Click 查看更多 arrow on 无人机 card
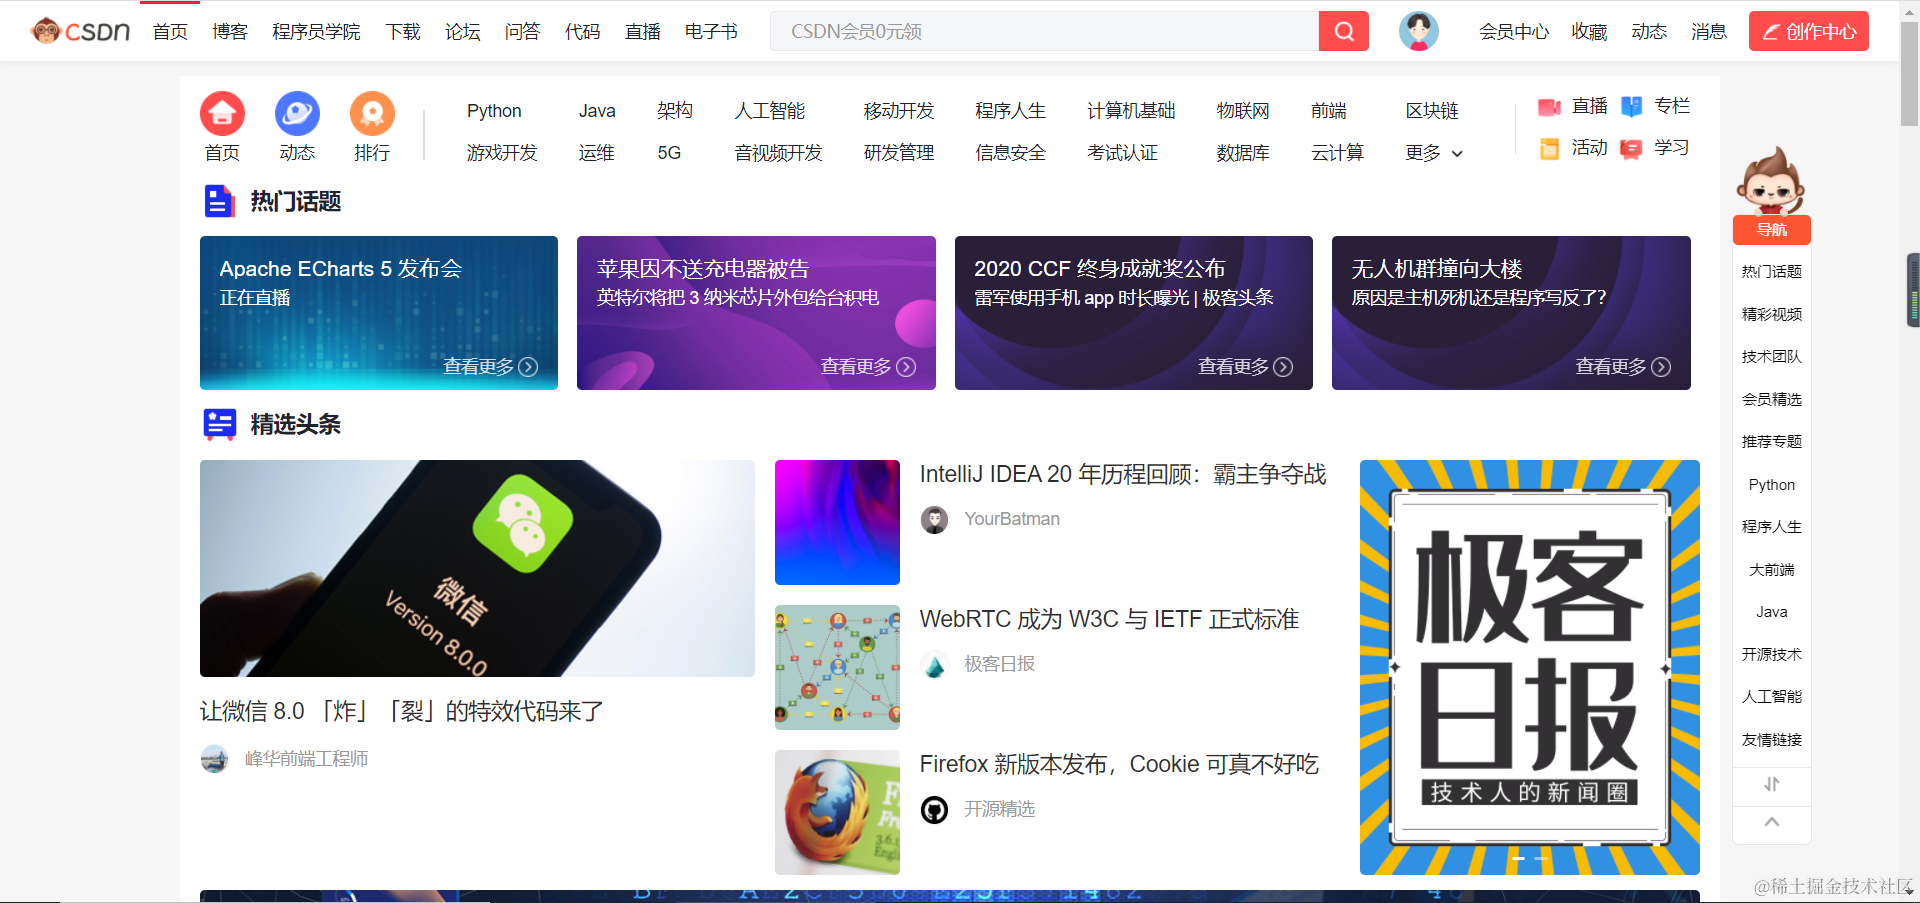This screenshot has height=903, width=1920. pyautogui.click(x=1661, y=367)
